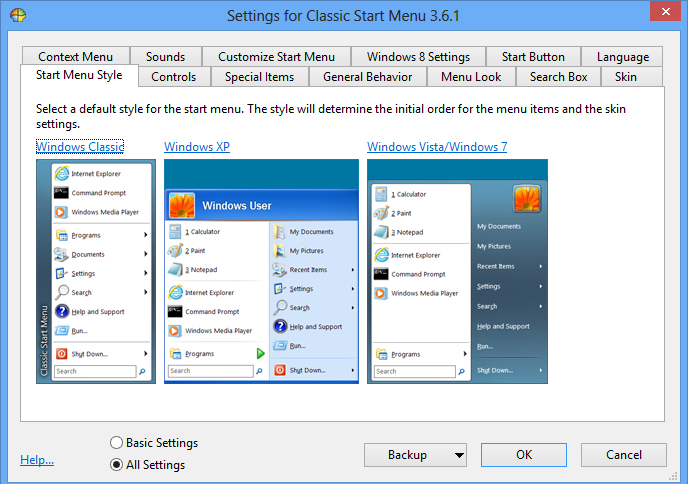This screenshot has width=688, height=484.
Task: Select the Start Menu Style tab
Action: click(79, 75)
